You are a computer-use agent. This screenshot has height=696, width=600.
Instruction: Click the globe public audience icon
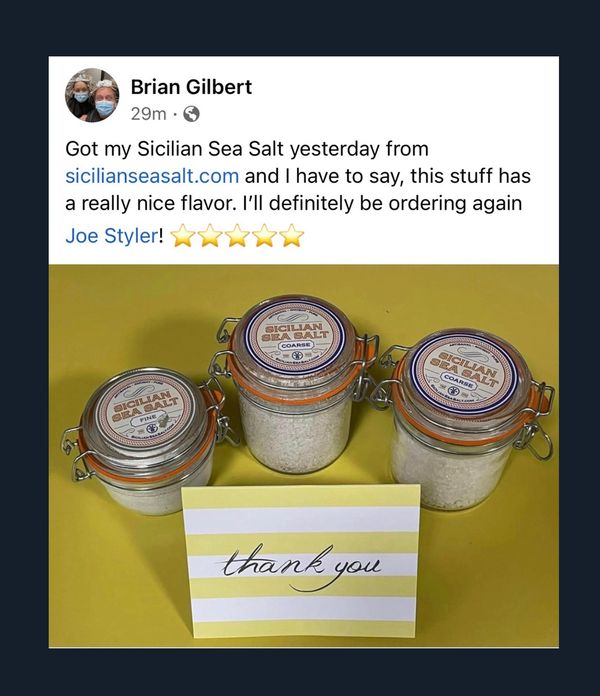pyautogui.click(x=192, y=115)
